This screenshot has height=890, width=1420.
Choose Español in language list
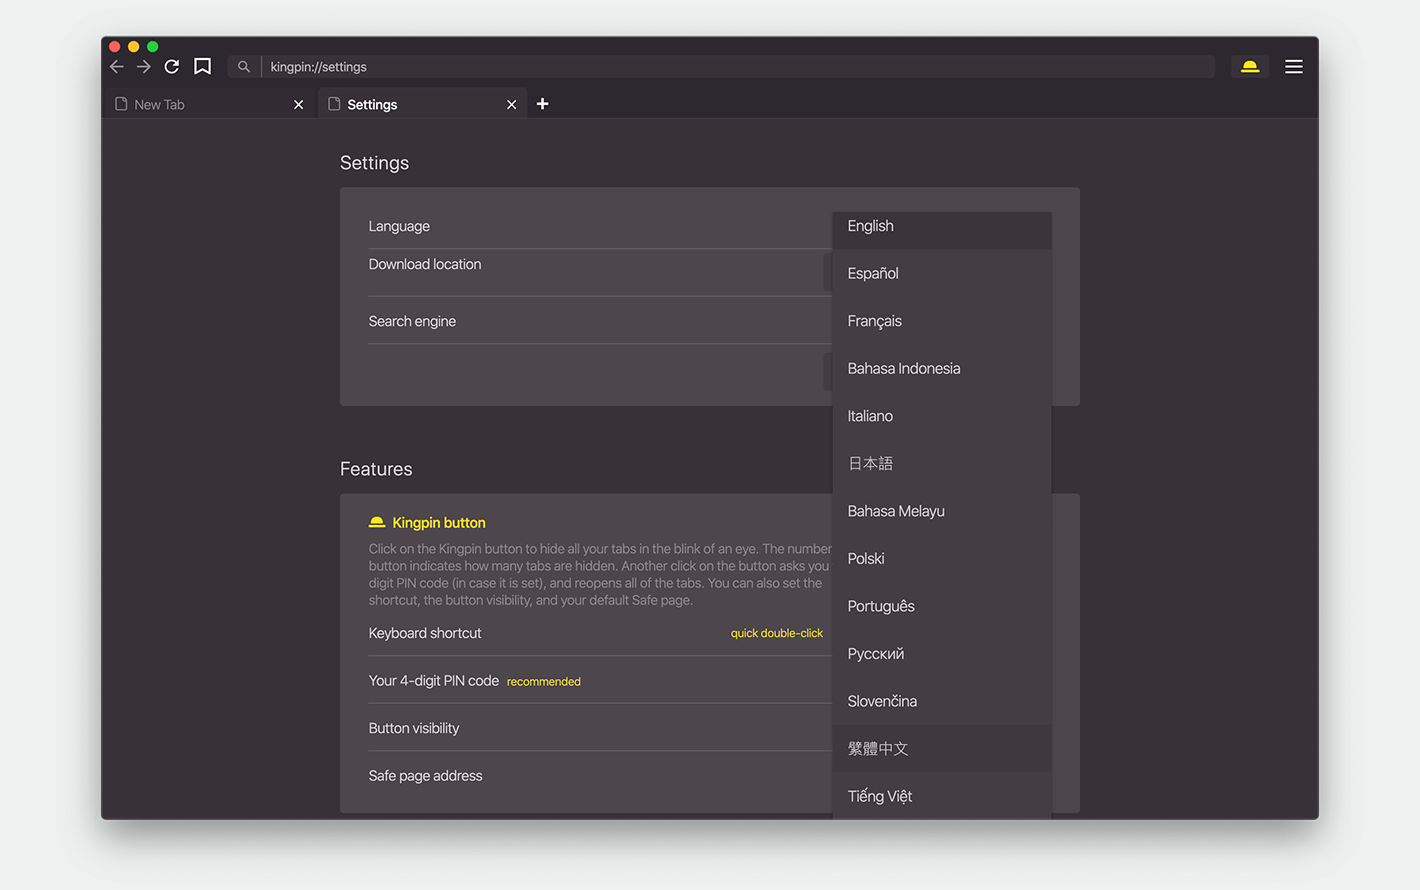click(942, 273)
